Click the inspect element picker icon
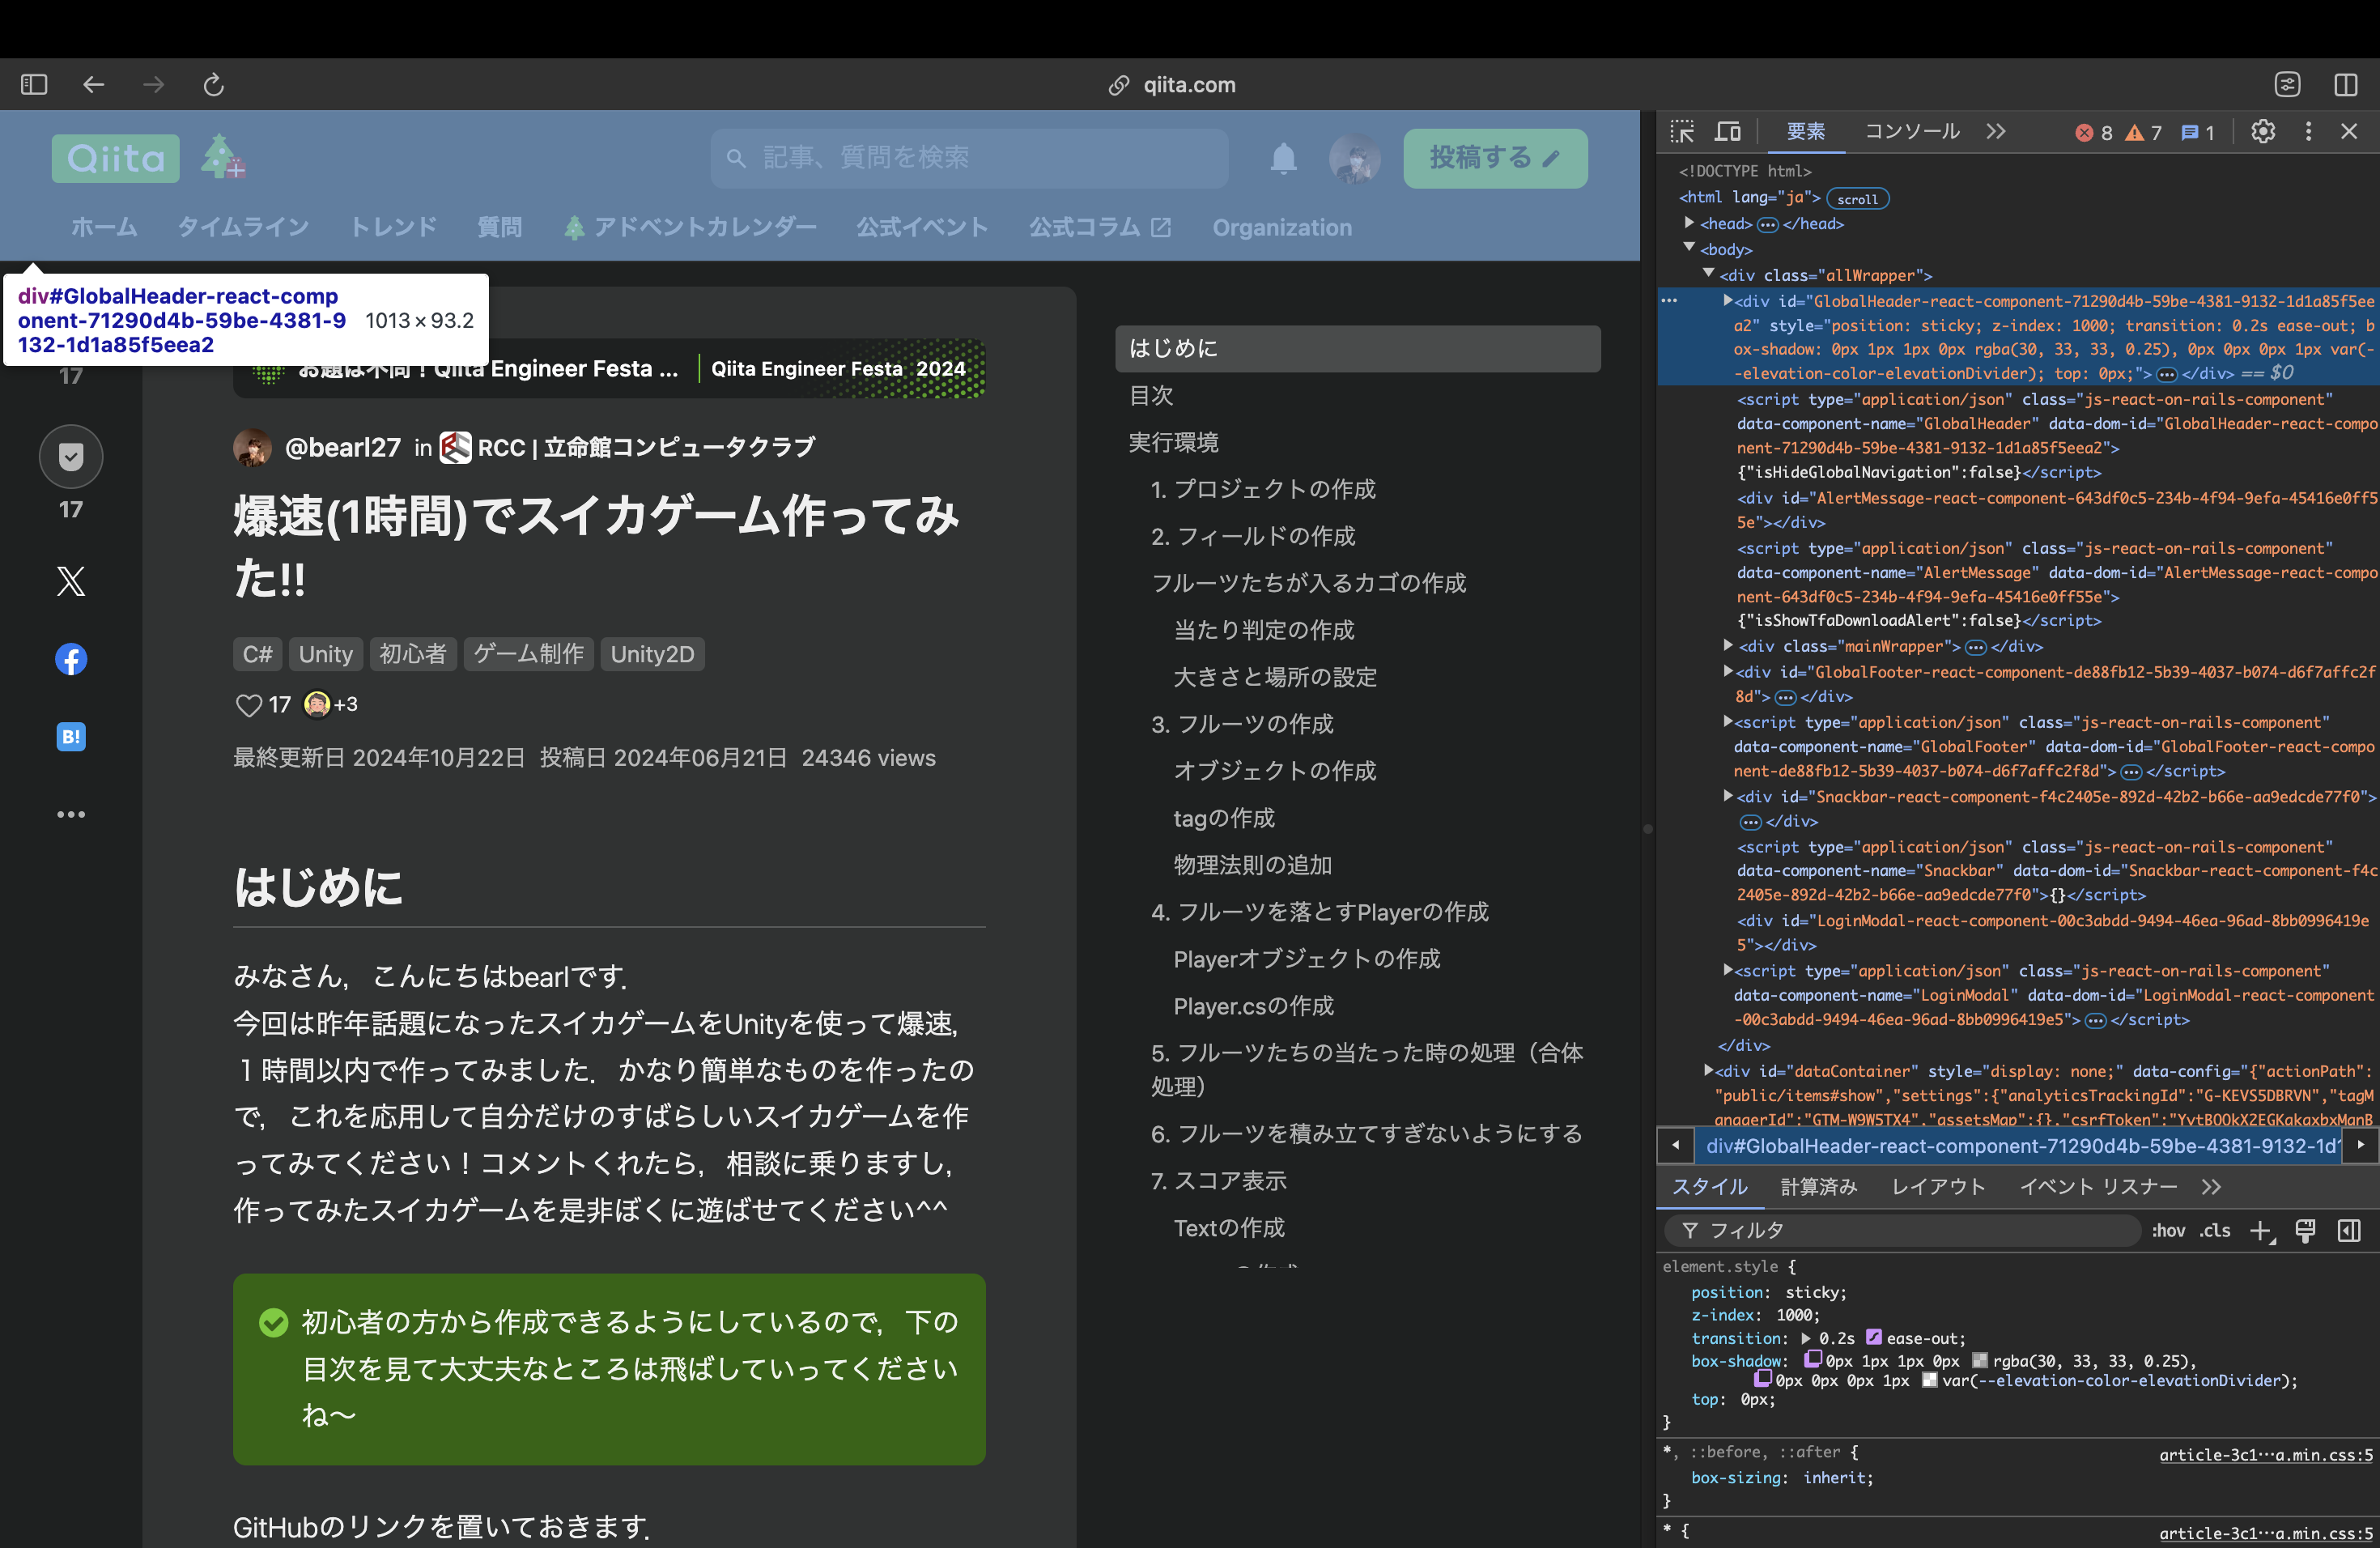2380x1548 pixels. click(x=1682, y=132)
